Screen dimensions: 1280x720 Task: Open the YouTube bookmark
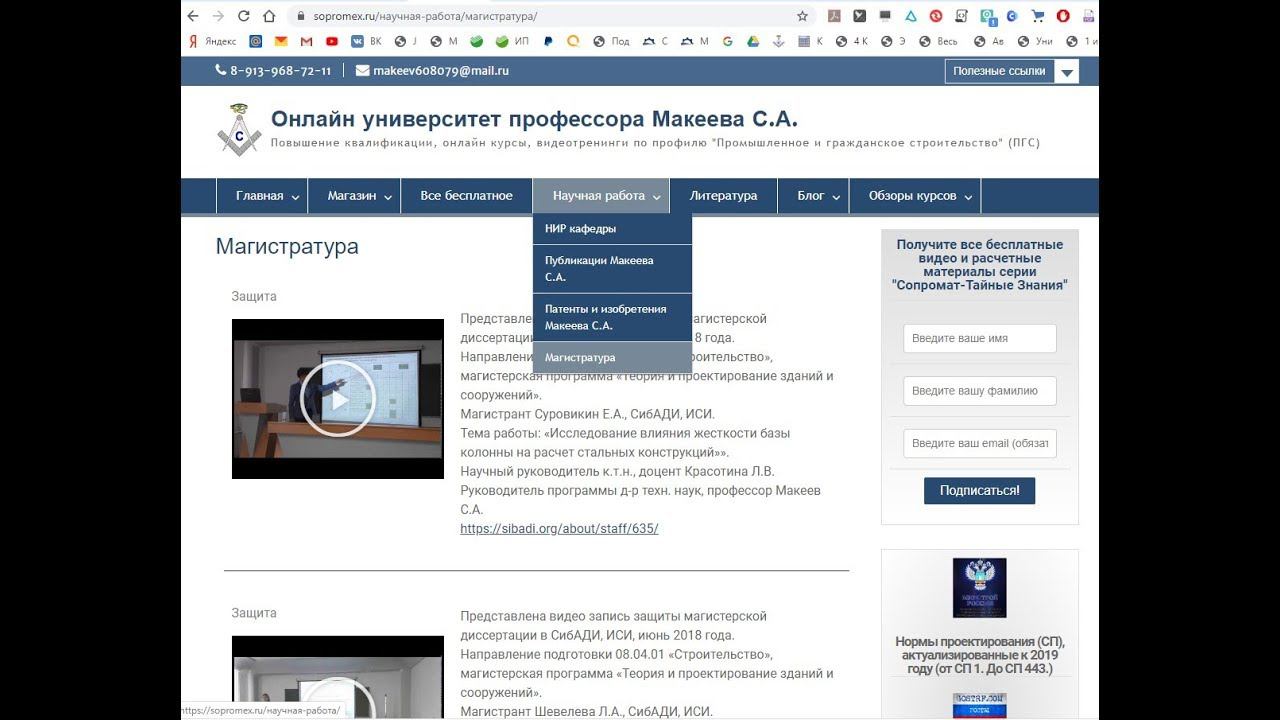332,41
